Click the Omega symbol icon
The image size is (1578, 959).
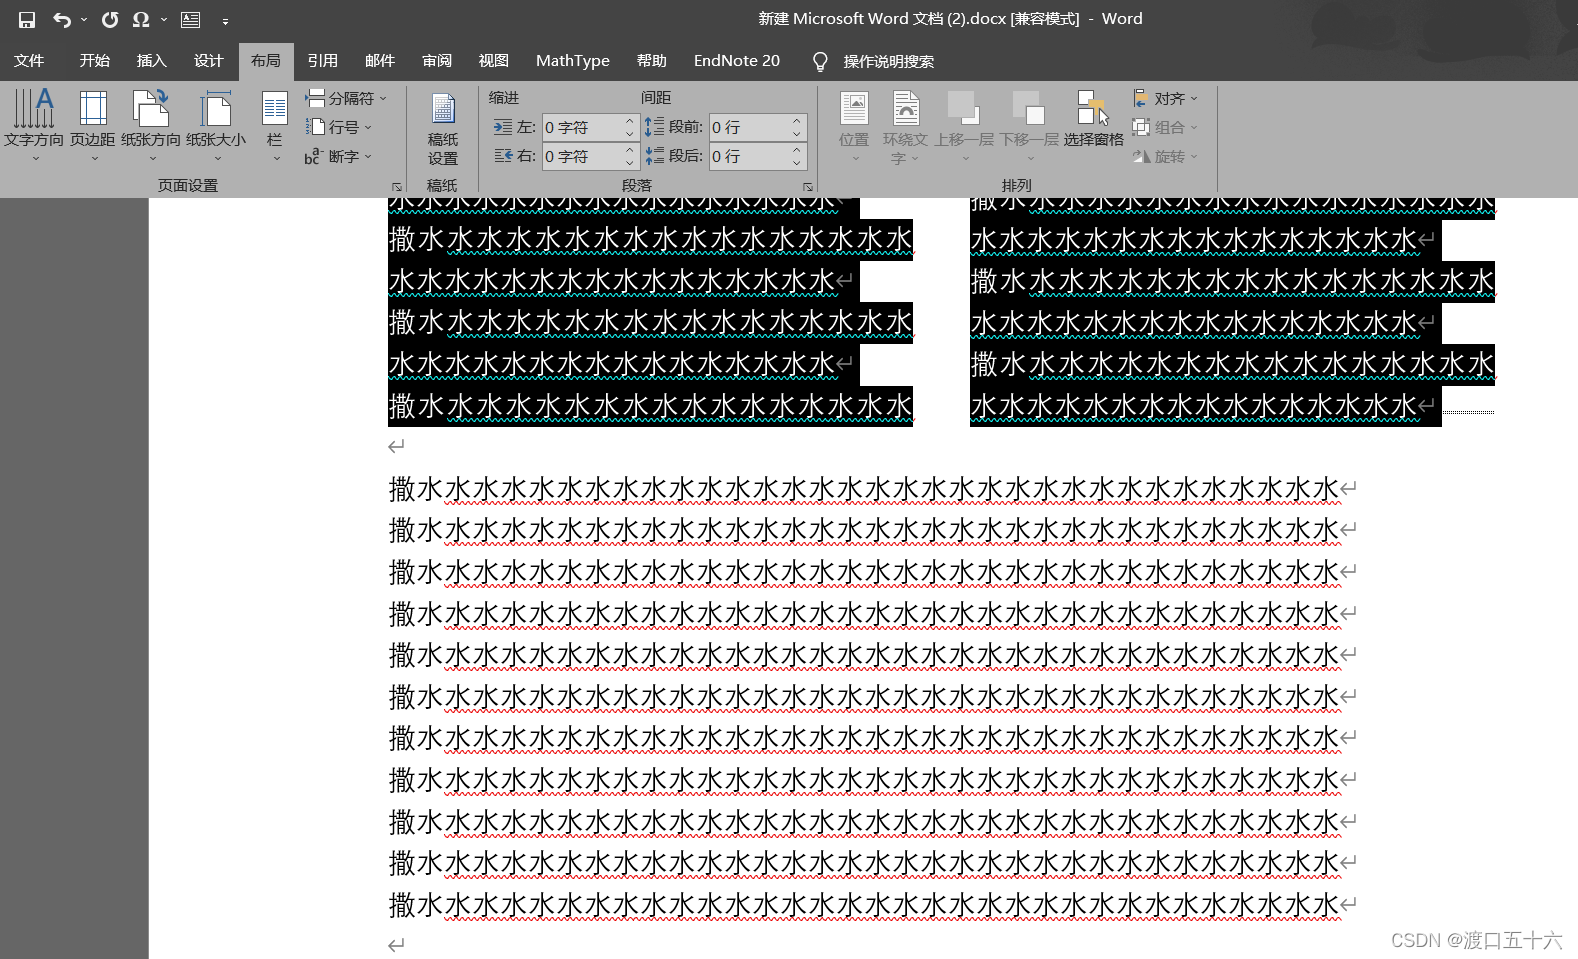coord(141,20)
